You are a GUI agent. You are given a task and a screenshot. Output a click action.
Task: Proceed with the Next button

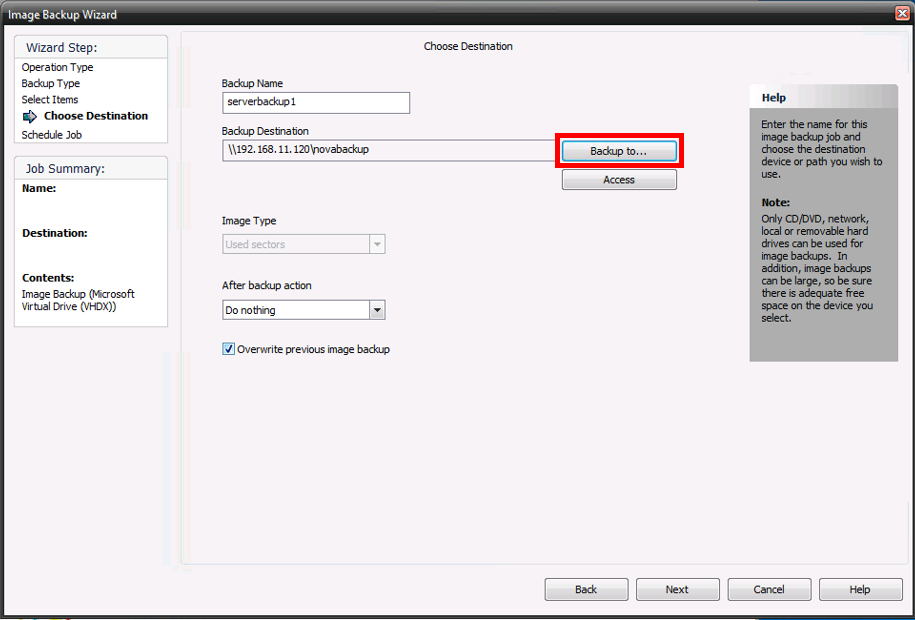coord(677,589)
